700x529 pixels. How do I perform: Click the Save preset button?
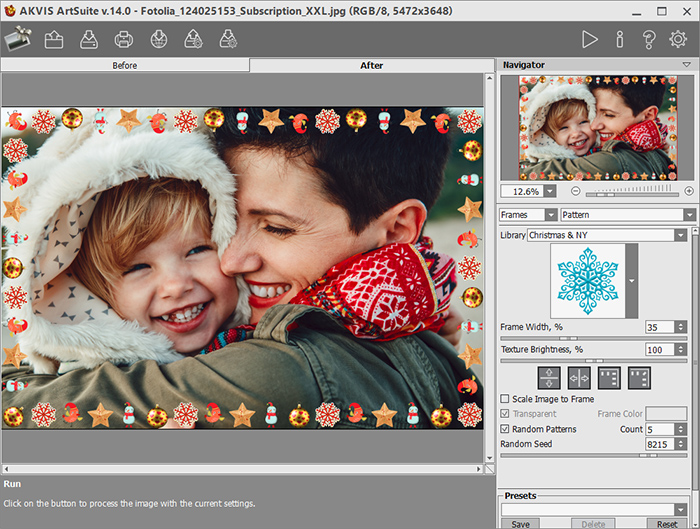[x=520, y=524]
